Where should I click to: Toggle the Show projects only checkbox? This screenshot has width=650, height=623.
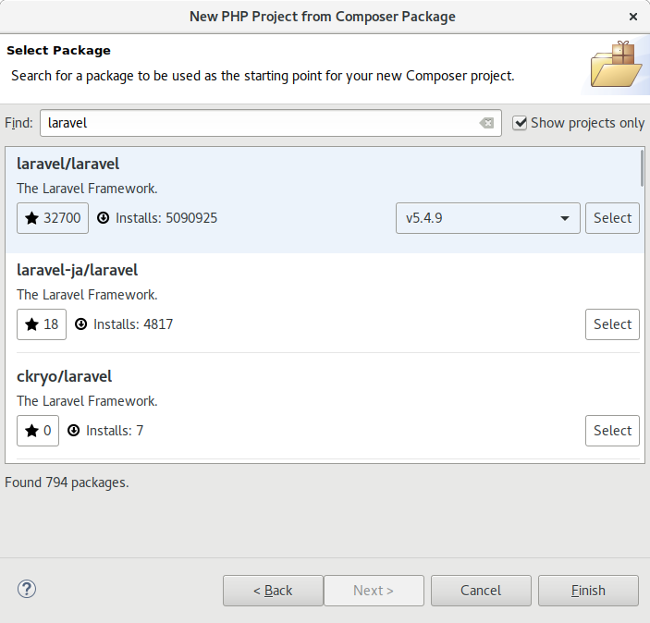coord(519,123)
